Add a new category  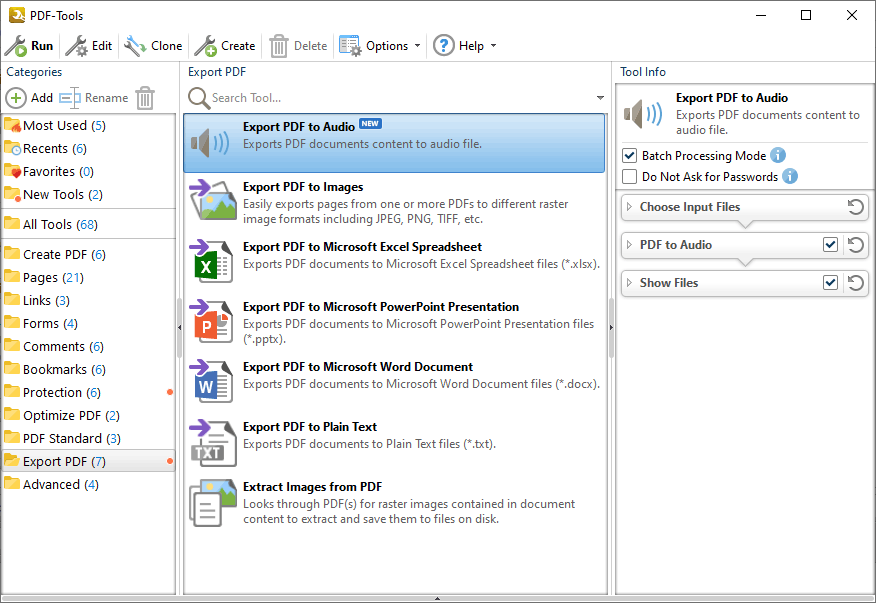30,98
